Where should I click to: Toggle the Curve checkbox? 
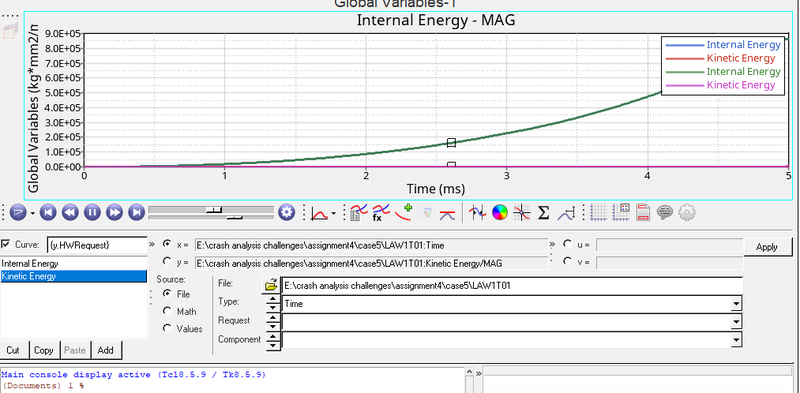click(x=6, y=244)
